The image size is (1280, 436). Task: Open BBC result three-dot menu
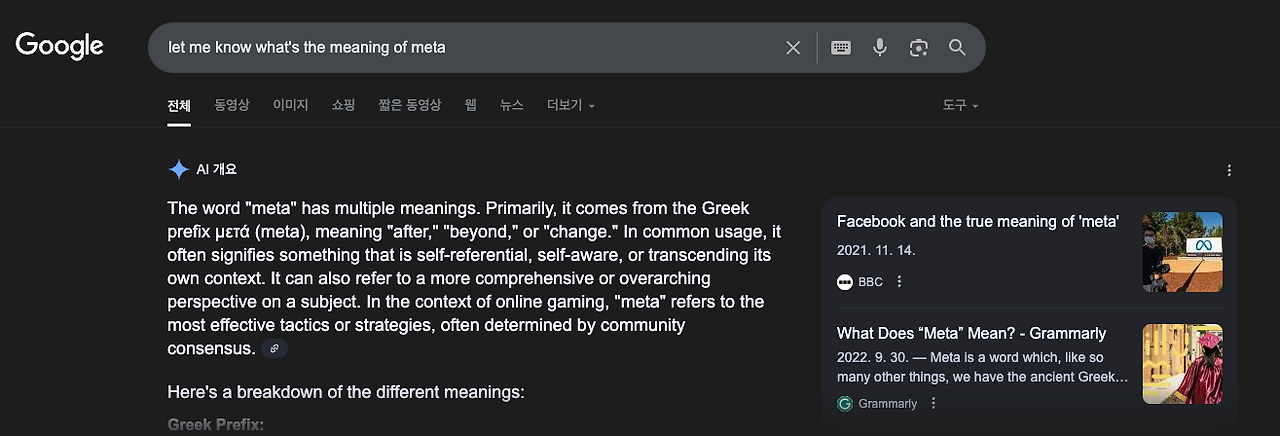point(899,282)
